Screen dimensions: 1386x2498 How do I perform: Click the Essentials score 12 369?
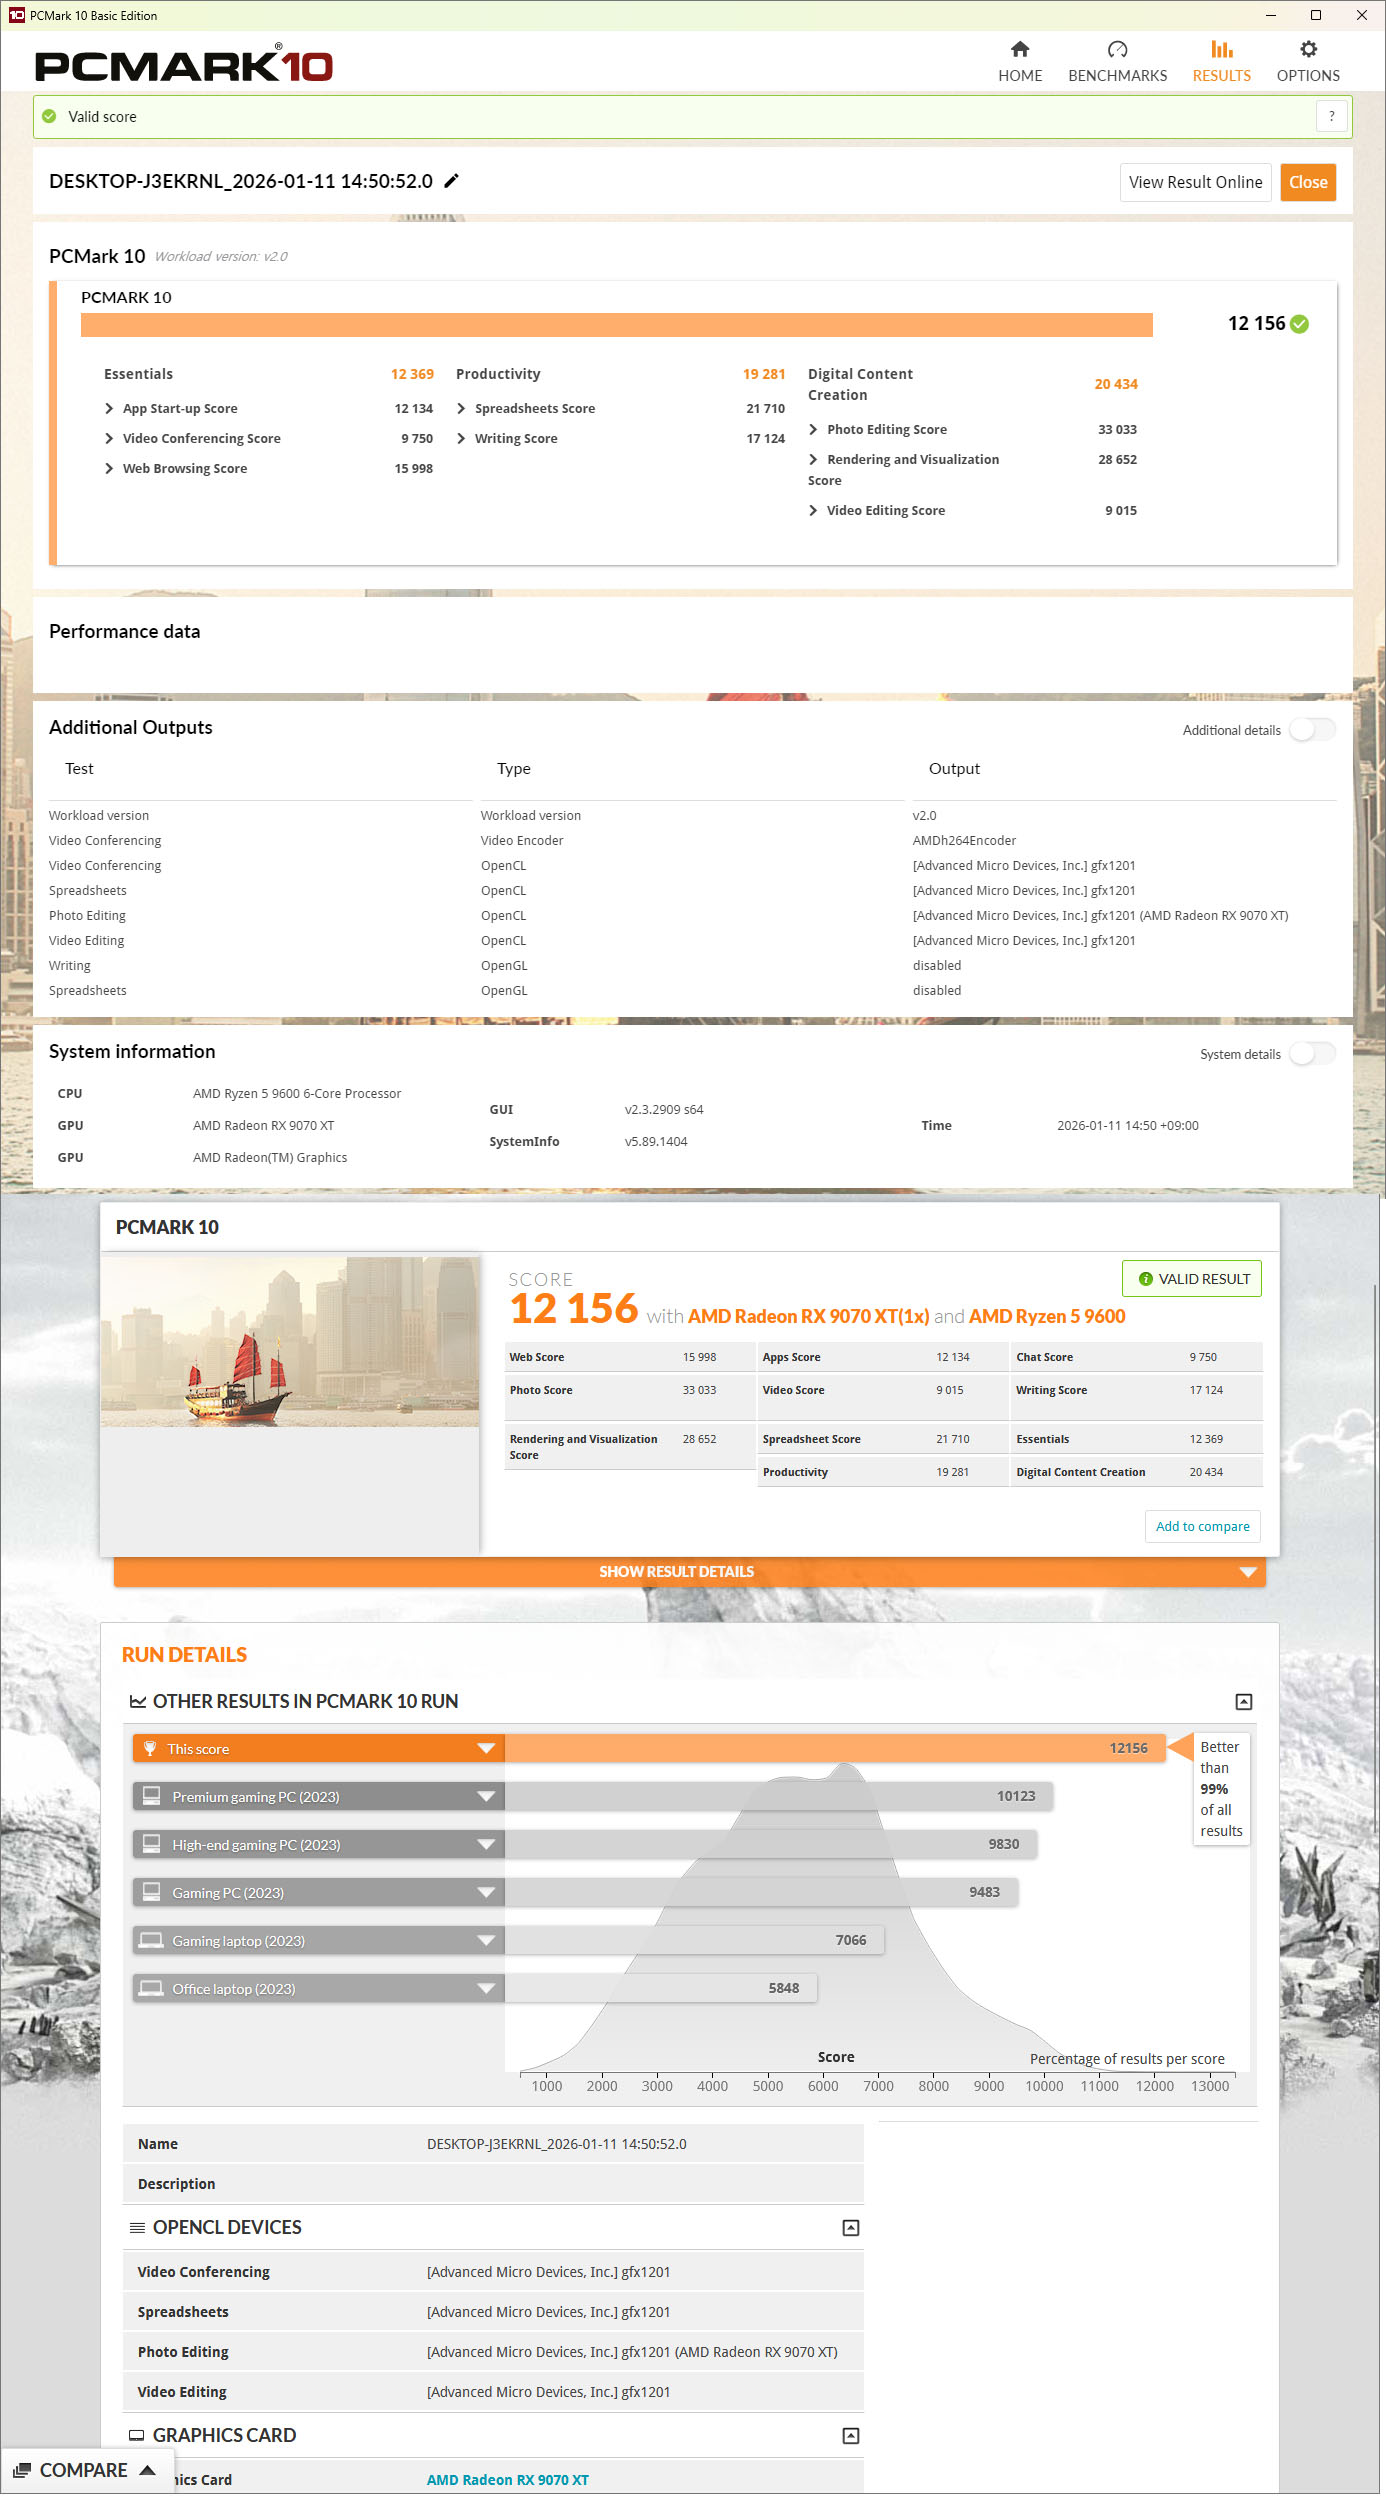point(412,375)
